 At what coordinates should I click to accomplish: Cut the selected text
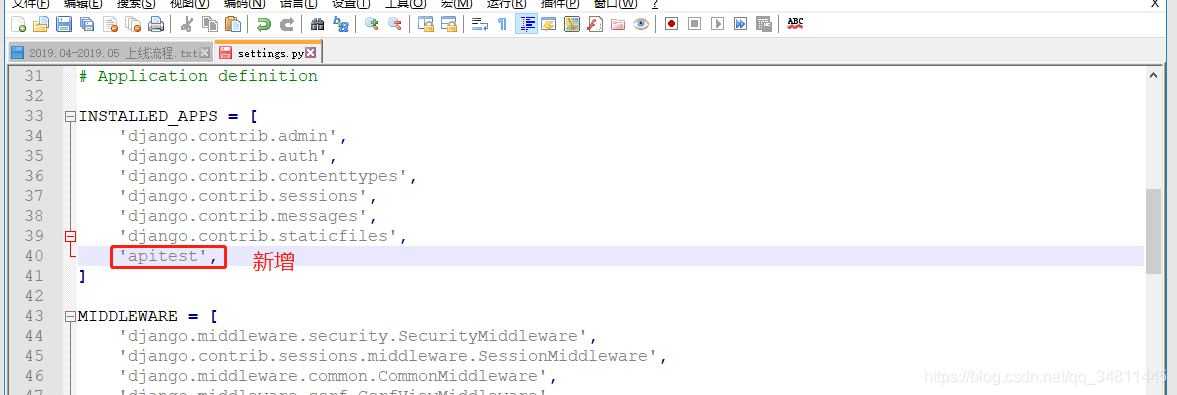(x=187, y=24)
